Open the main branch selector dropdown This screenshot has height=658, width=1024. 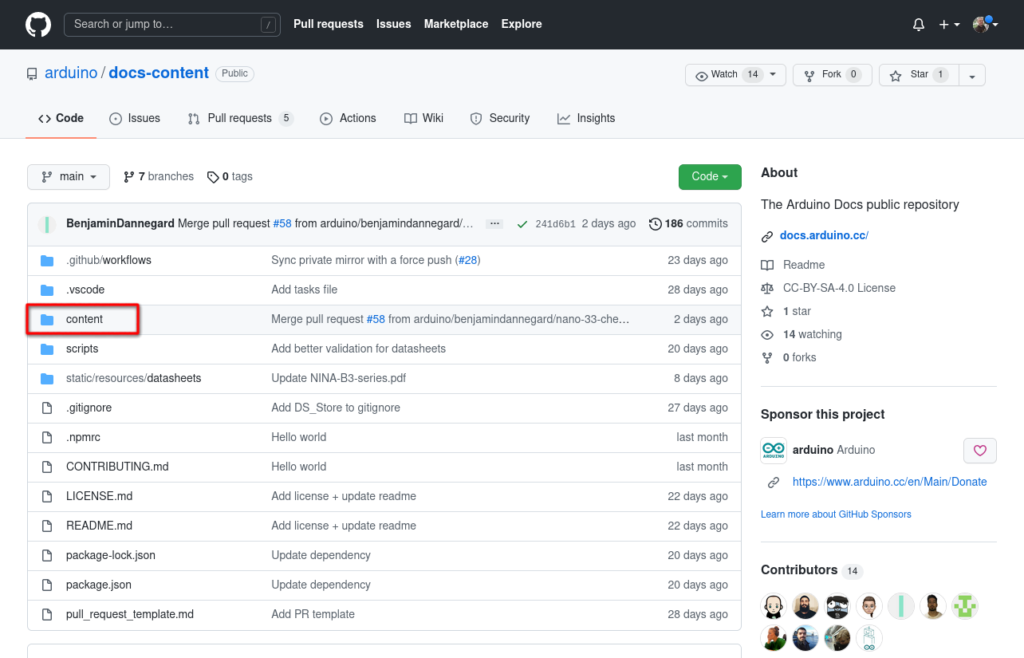[69, 177]
